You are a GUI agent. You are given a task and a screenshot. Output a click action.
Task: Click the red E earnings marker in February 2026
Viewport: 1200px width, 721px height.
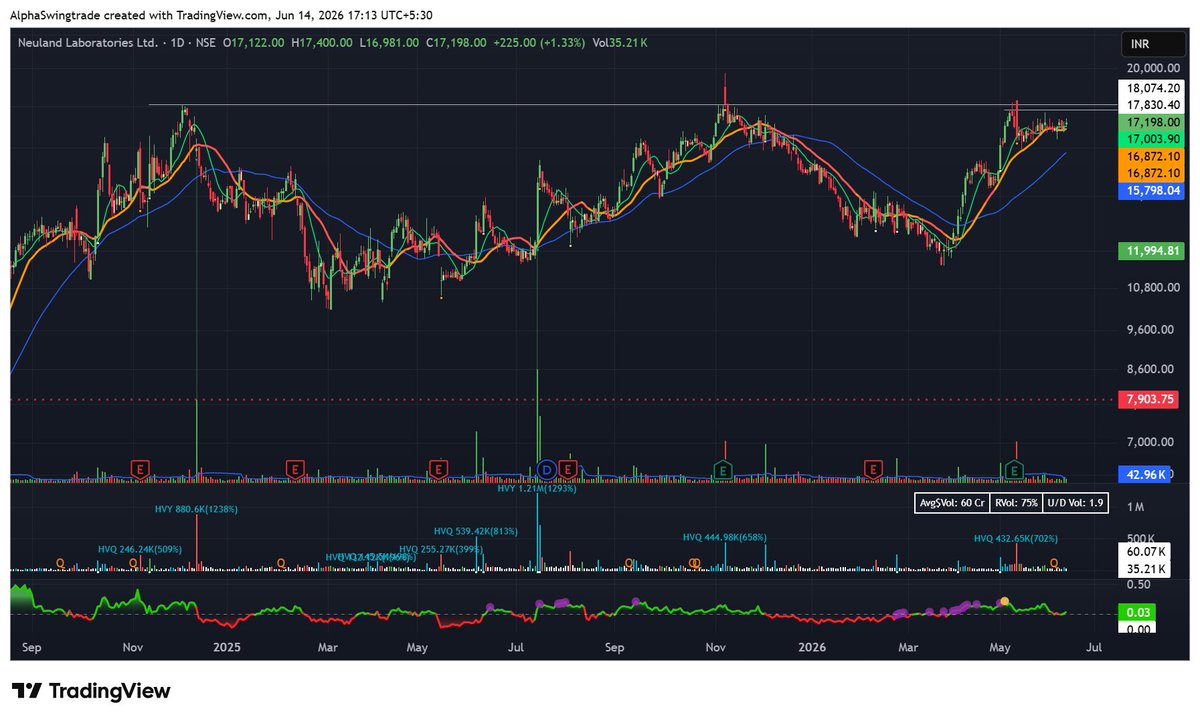874,468
